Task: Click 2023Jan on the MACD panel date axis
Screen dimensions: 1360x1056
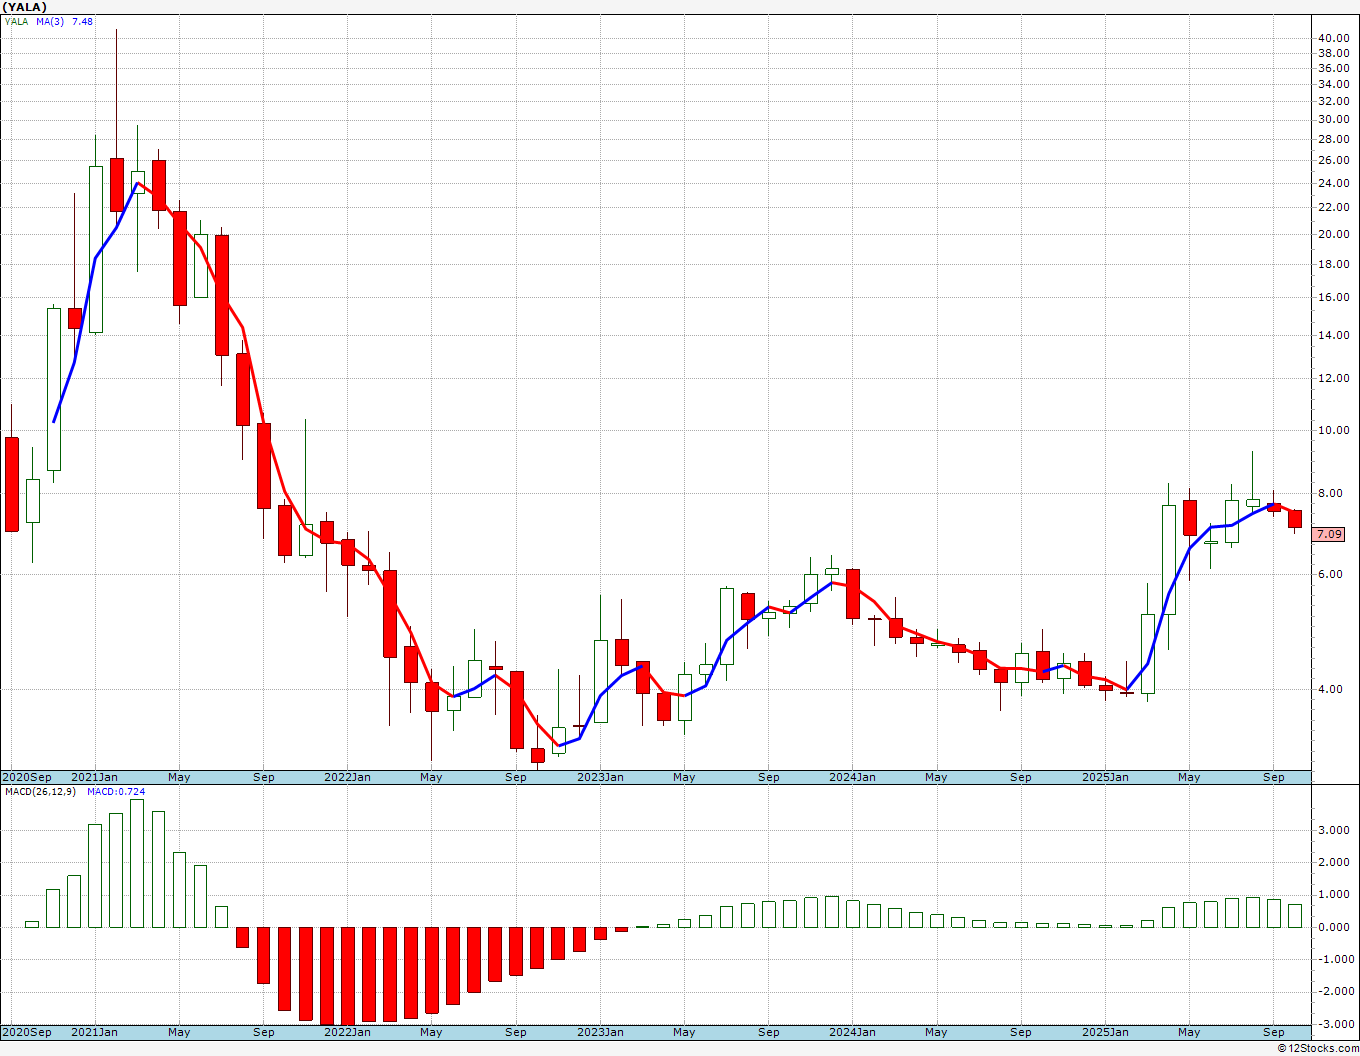Action: point(600,1032)
